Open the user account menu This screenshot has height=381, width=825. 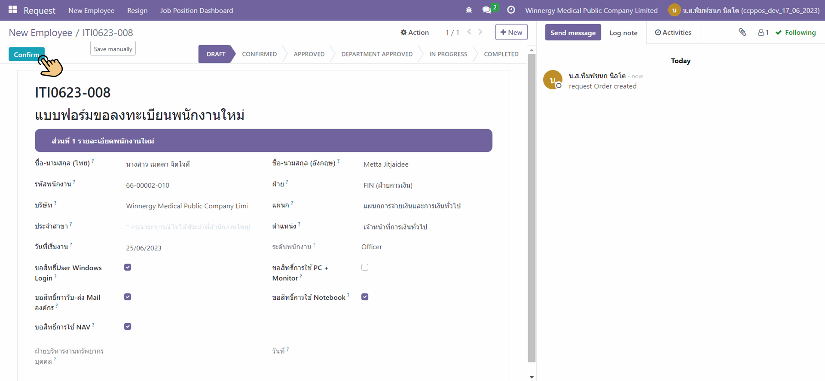point(743,11)
